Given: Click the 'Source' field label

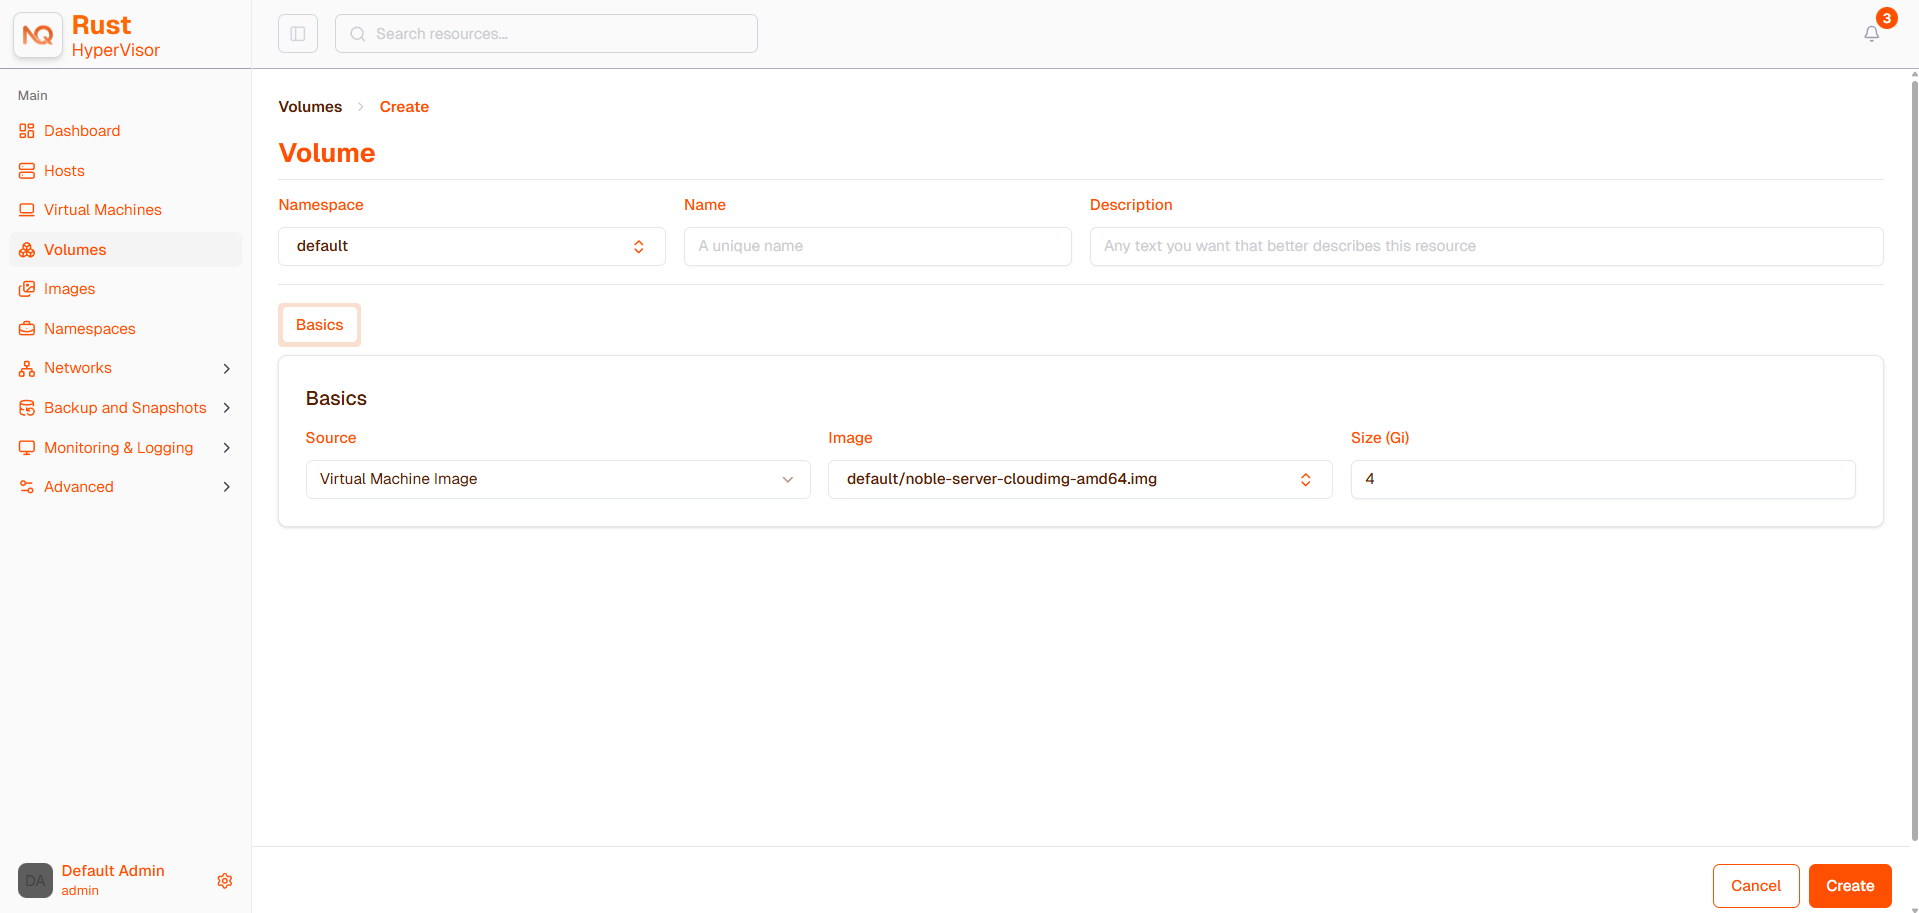Looking at the screenshot, I should (x=331, y=438).
